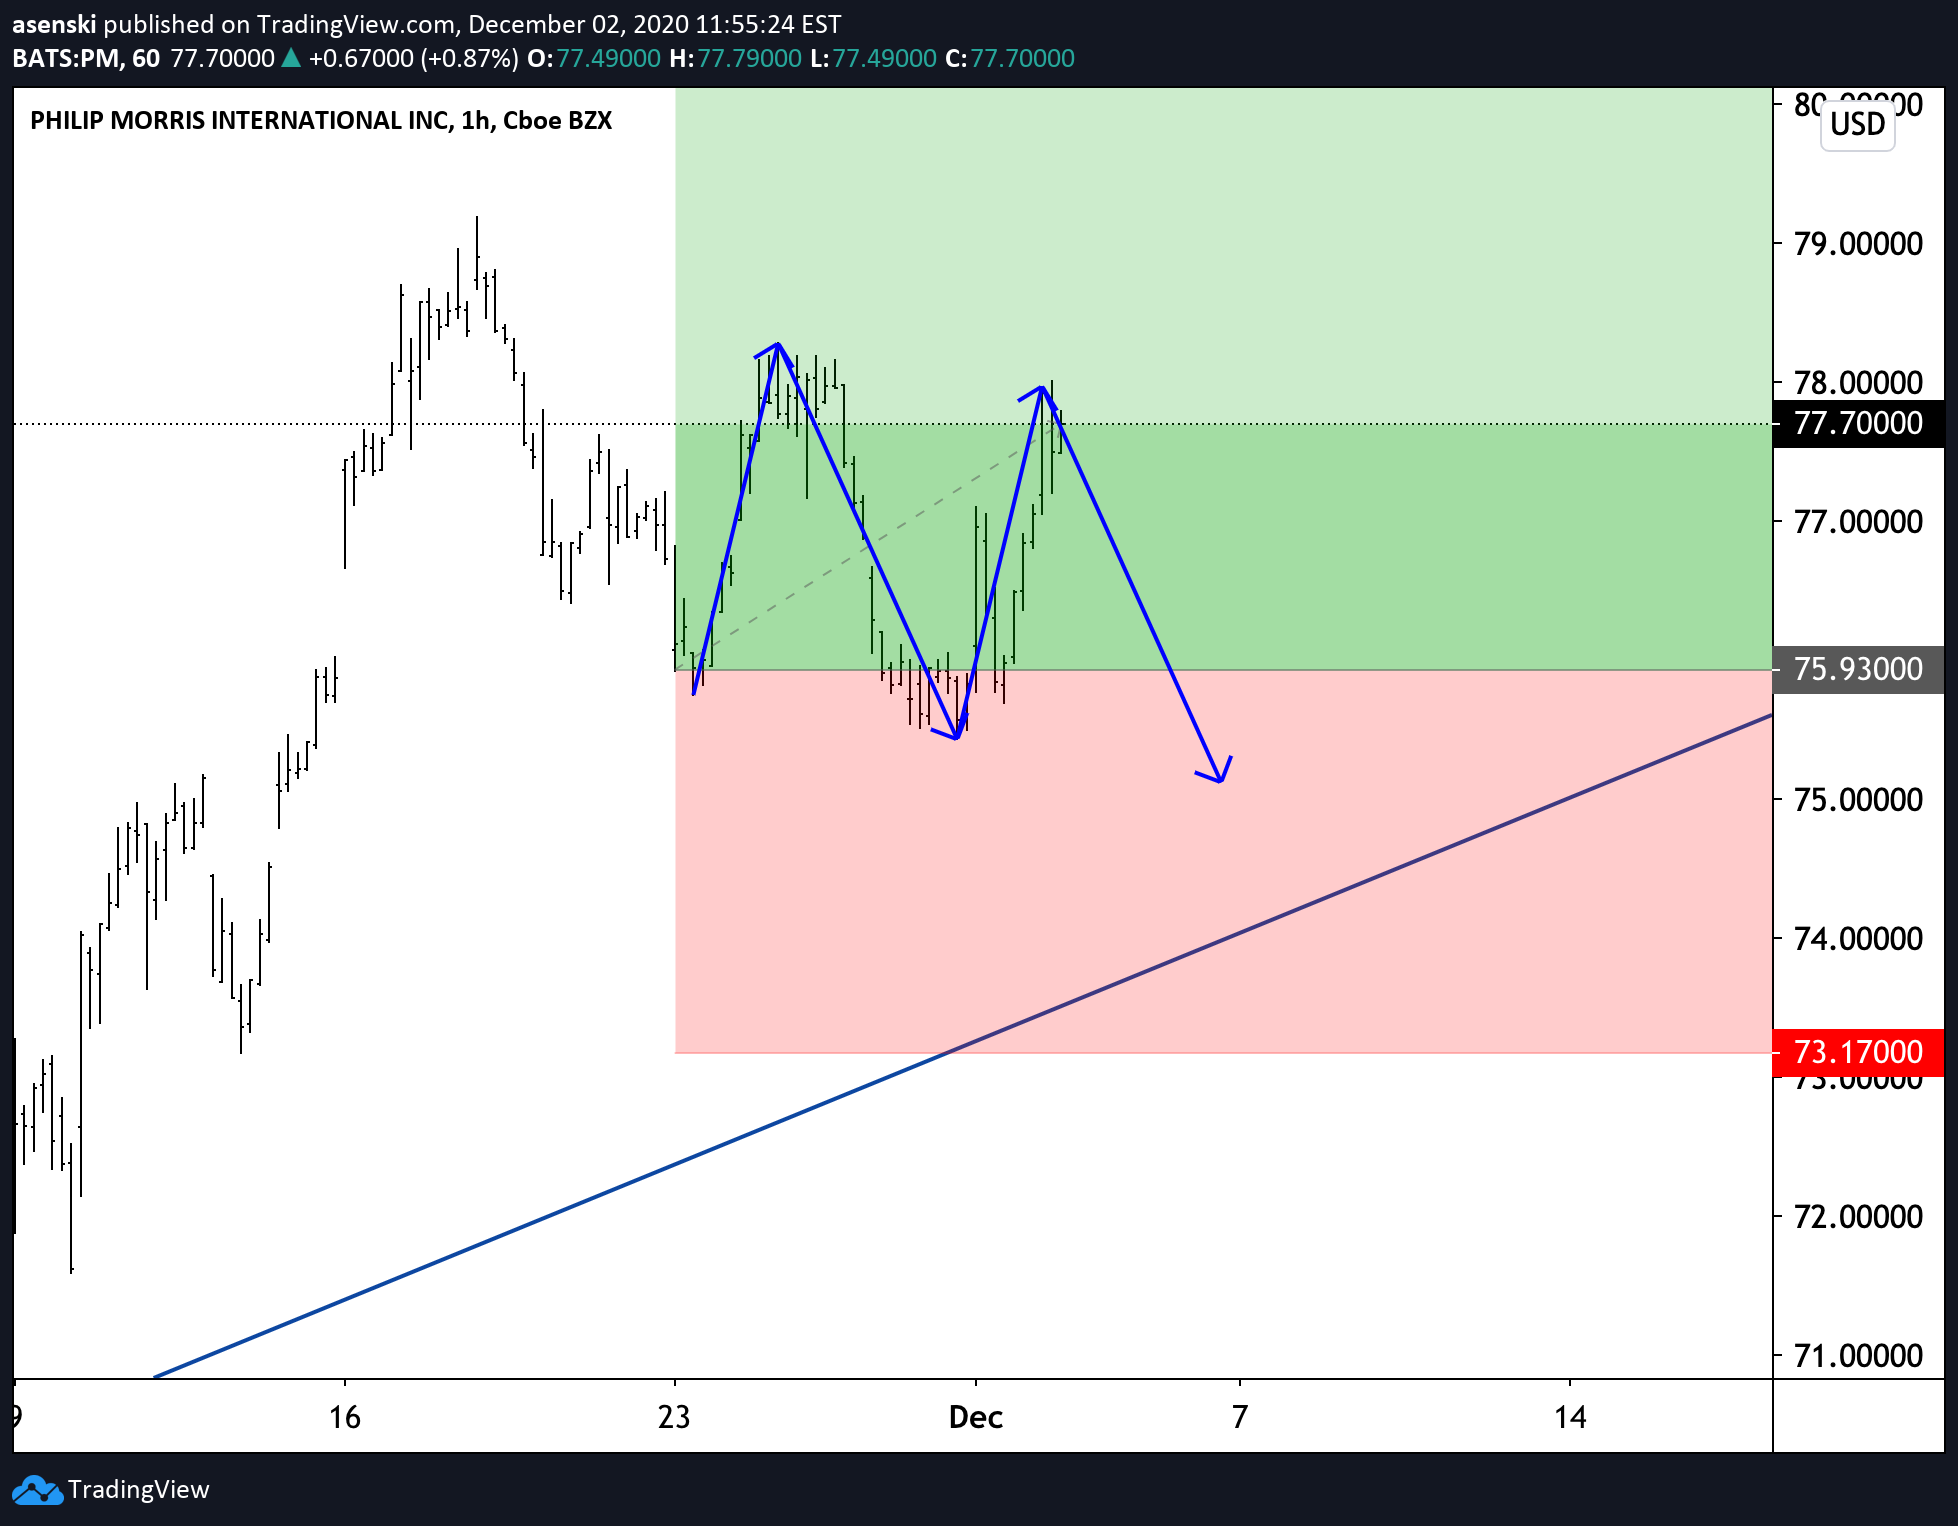Click the date label 16 on time axis
Screen dimensions: 1958x1526
click(345, 1417)
